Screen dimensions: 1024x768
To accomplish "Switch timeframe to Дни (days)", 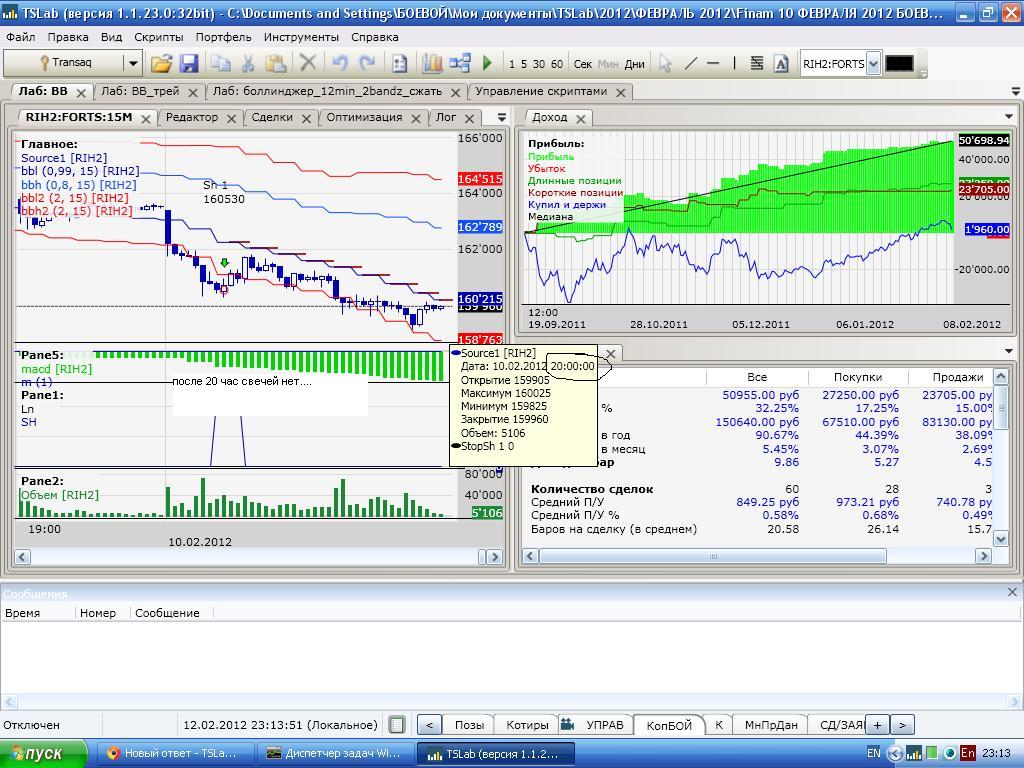I will 634,64.
